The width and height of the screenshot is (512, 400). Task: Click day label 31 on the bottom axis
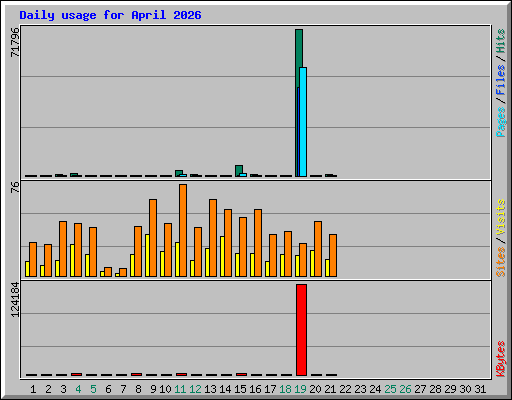tap(480, 389)
